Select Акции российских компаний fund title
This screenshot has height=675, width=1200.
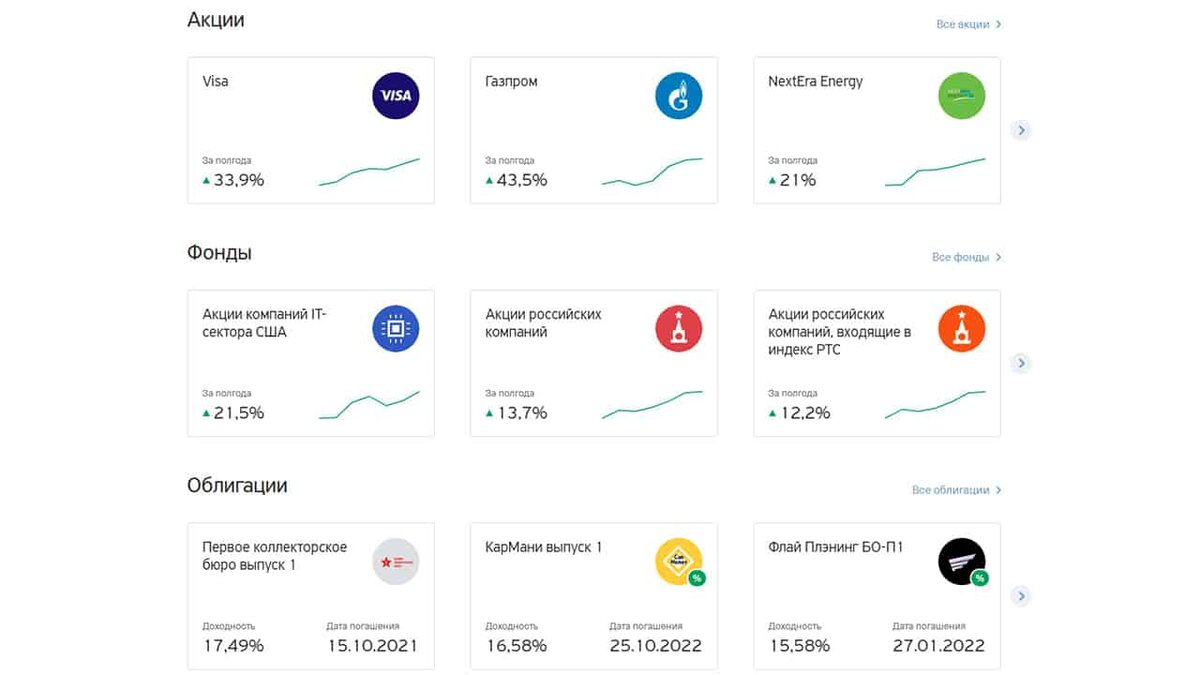point(543,323)
